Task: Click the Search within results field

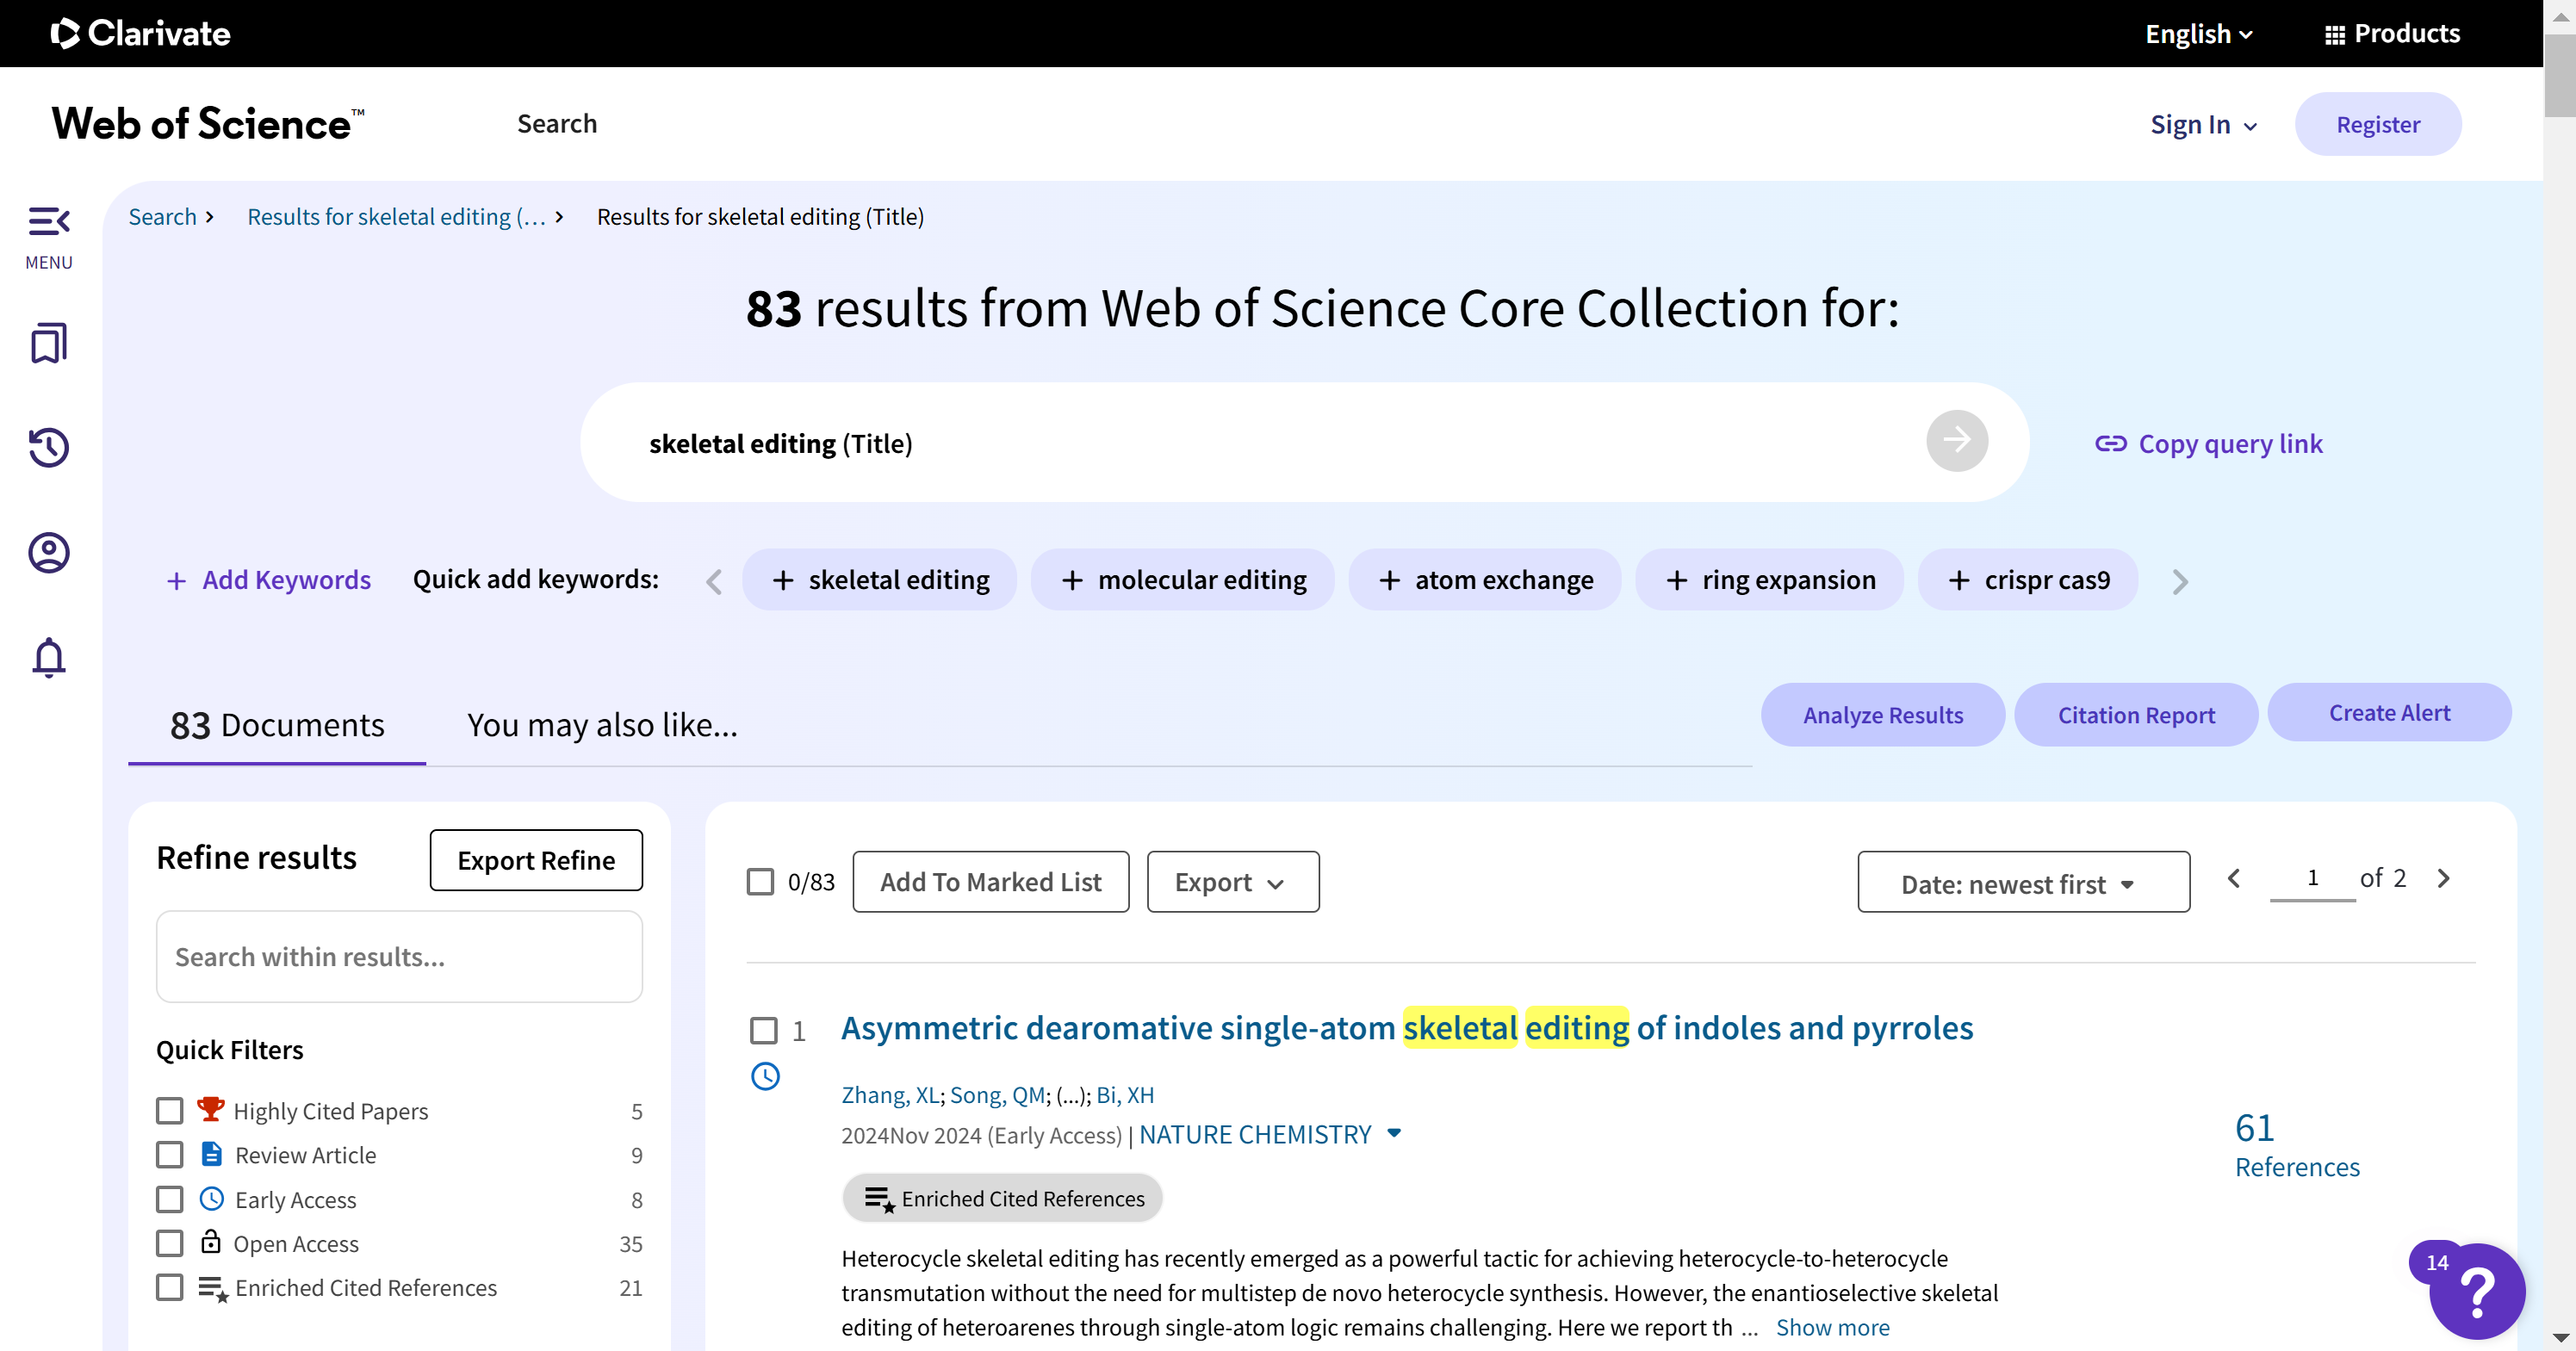Action: click(x=399, y=957)
